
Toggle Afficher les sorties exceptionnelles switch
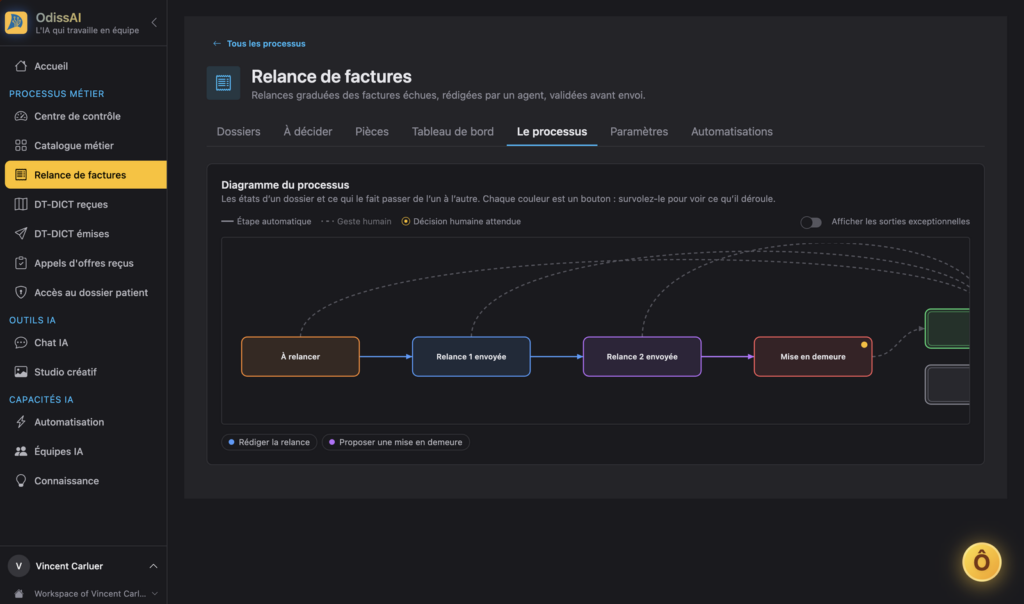(810, 222)
